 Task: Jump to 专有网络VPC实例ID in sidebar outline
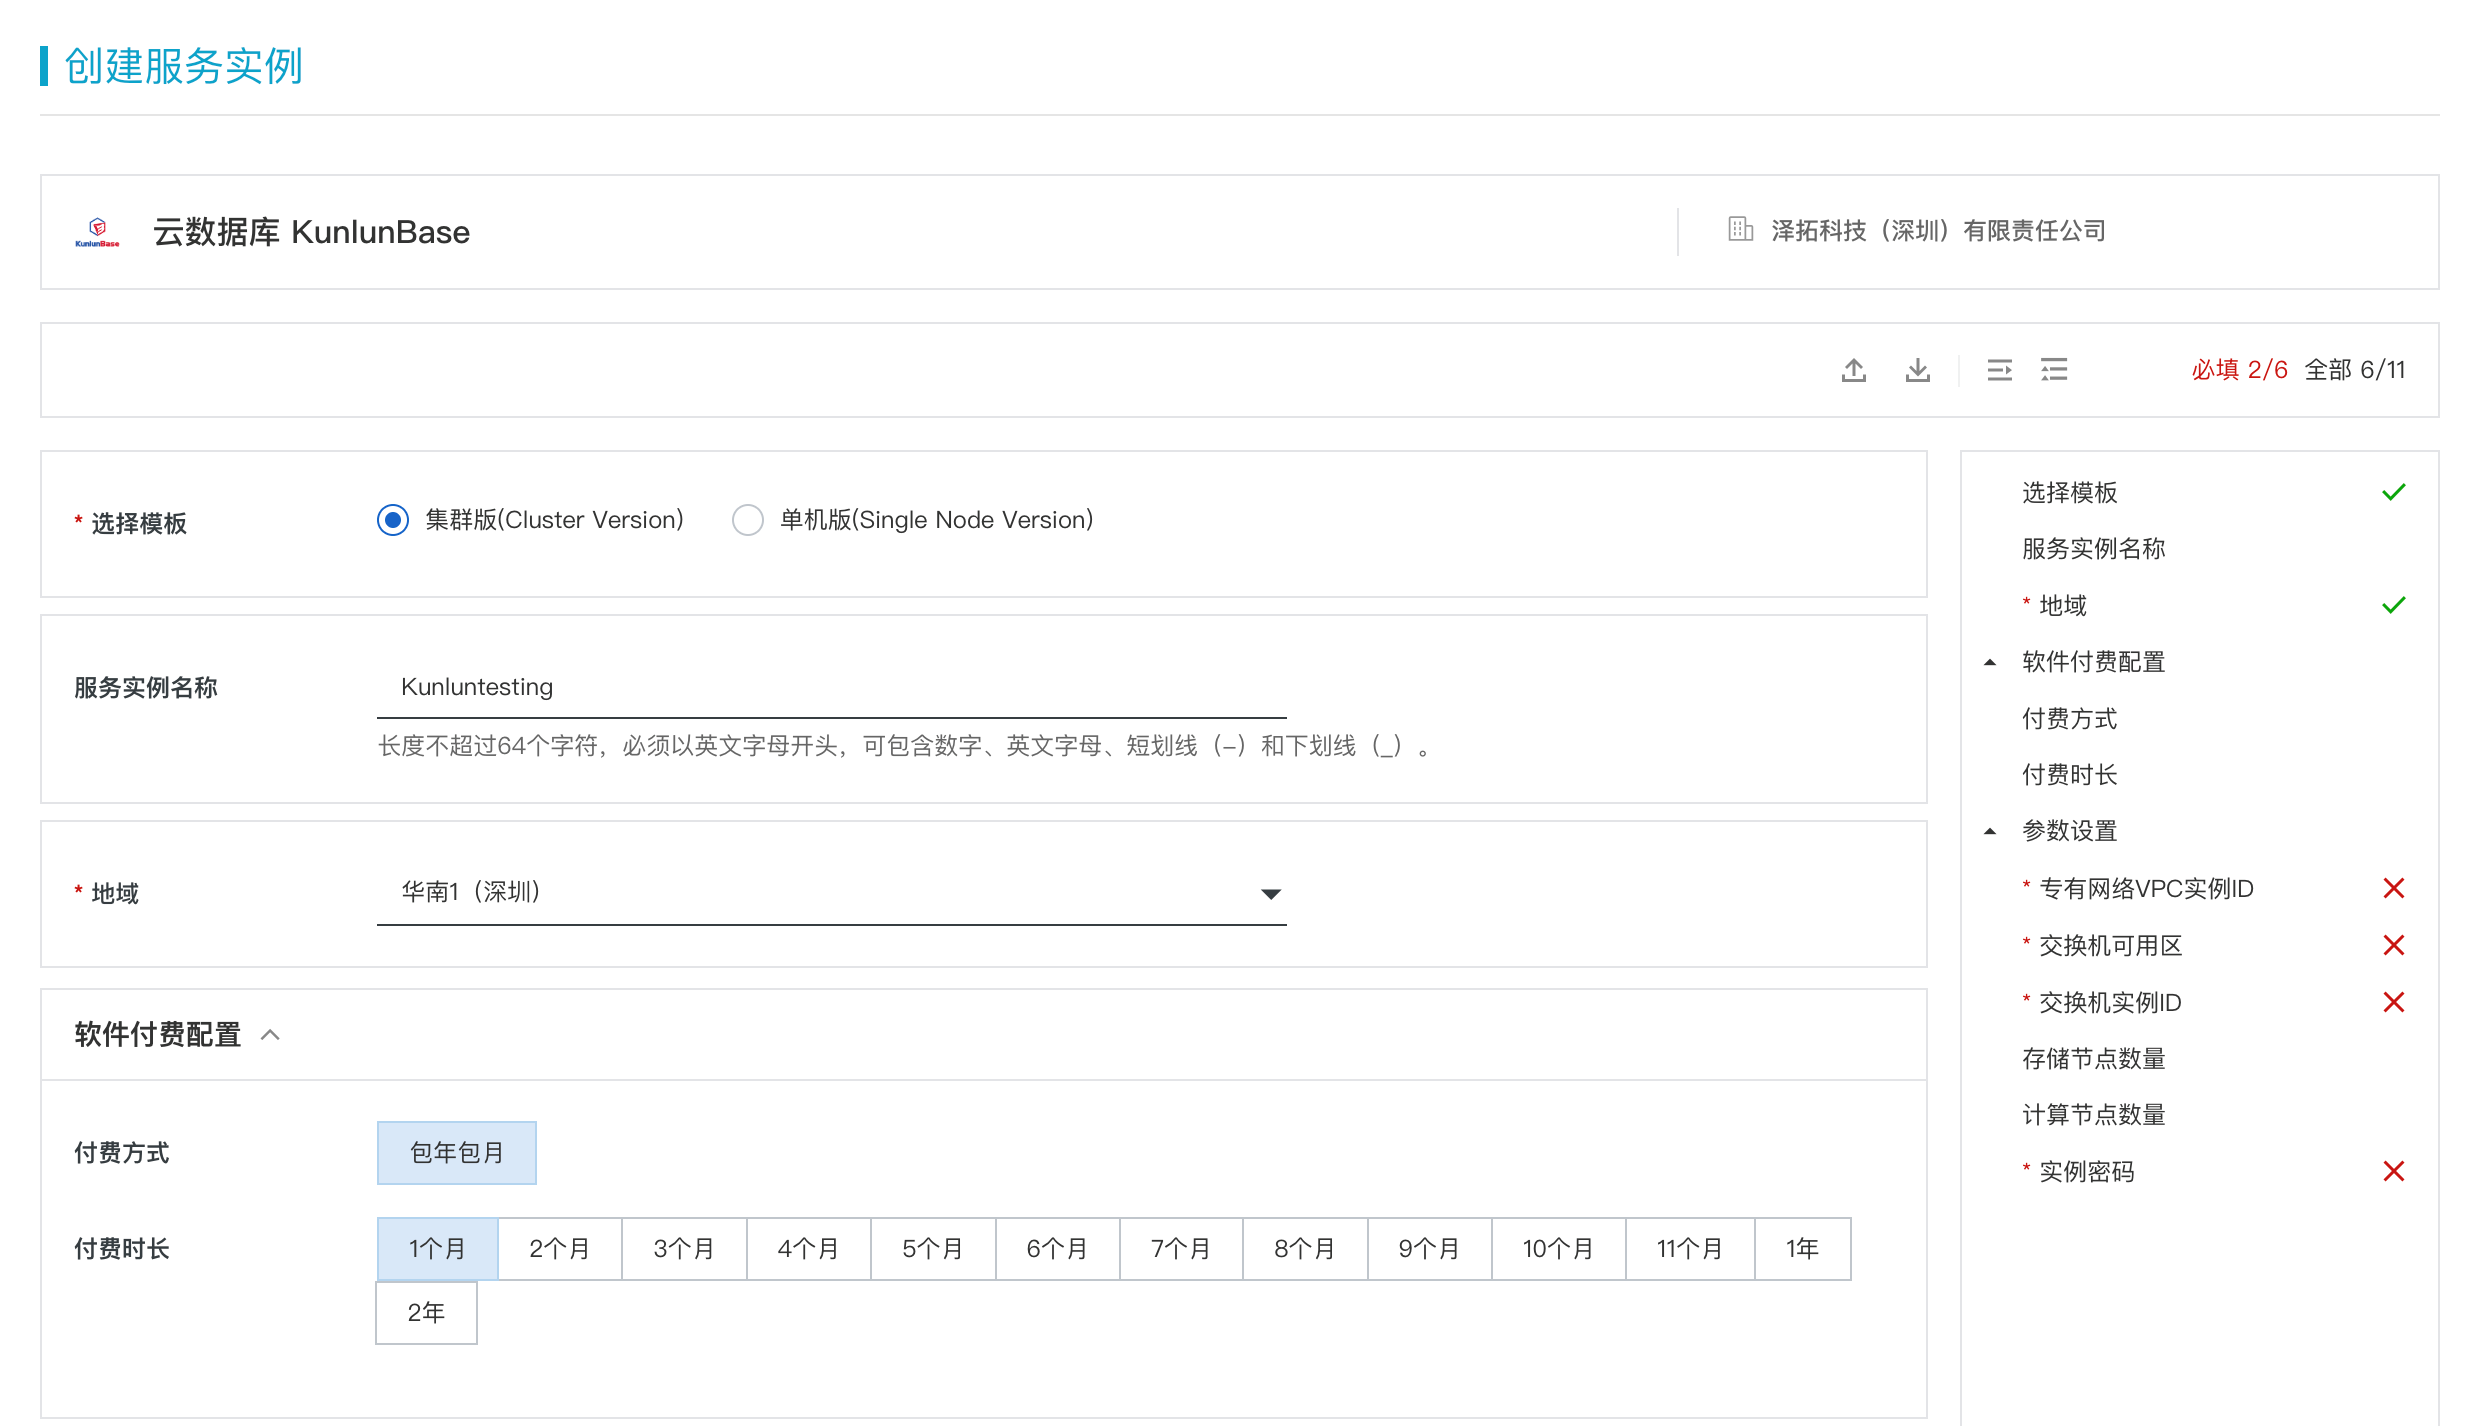[x=2147, y=888]
